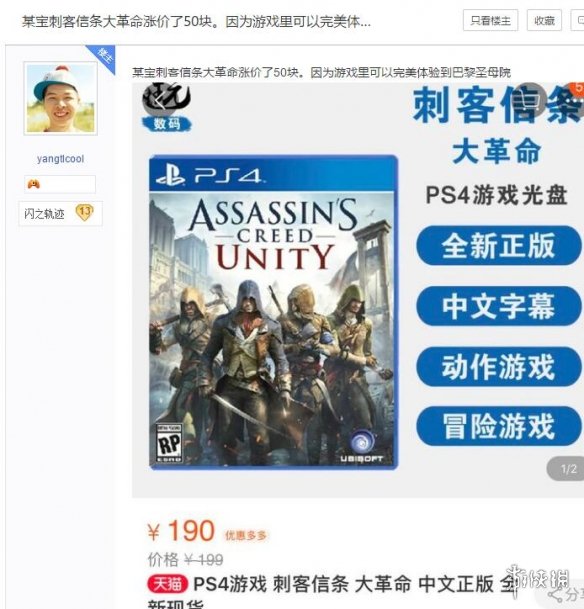Click the 中文字幕 blue pill label
Screen dimensions: 584x609
coord(499,306)
